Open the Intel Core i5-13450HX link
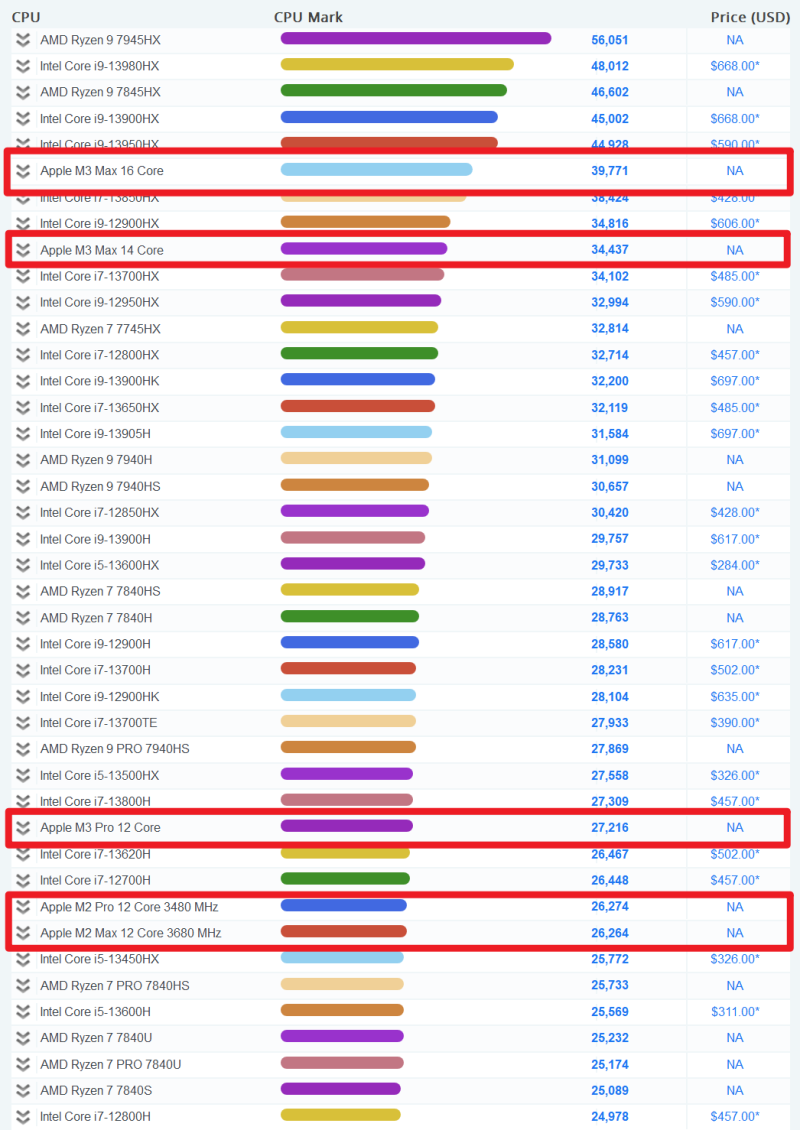Viewport: 800px width, 1130px height. click(x=99, y=959)
